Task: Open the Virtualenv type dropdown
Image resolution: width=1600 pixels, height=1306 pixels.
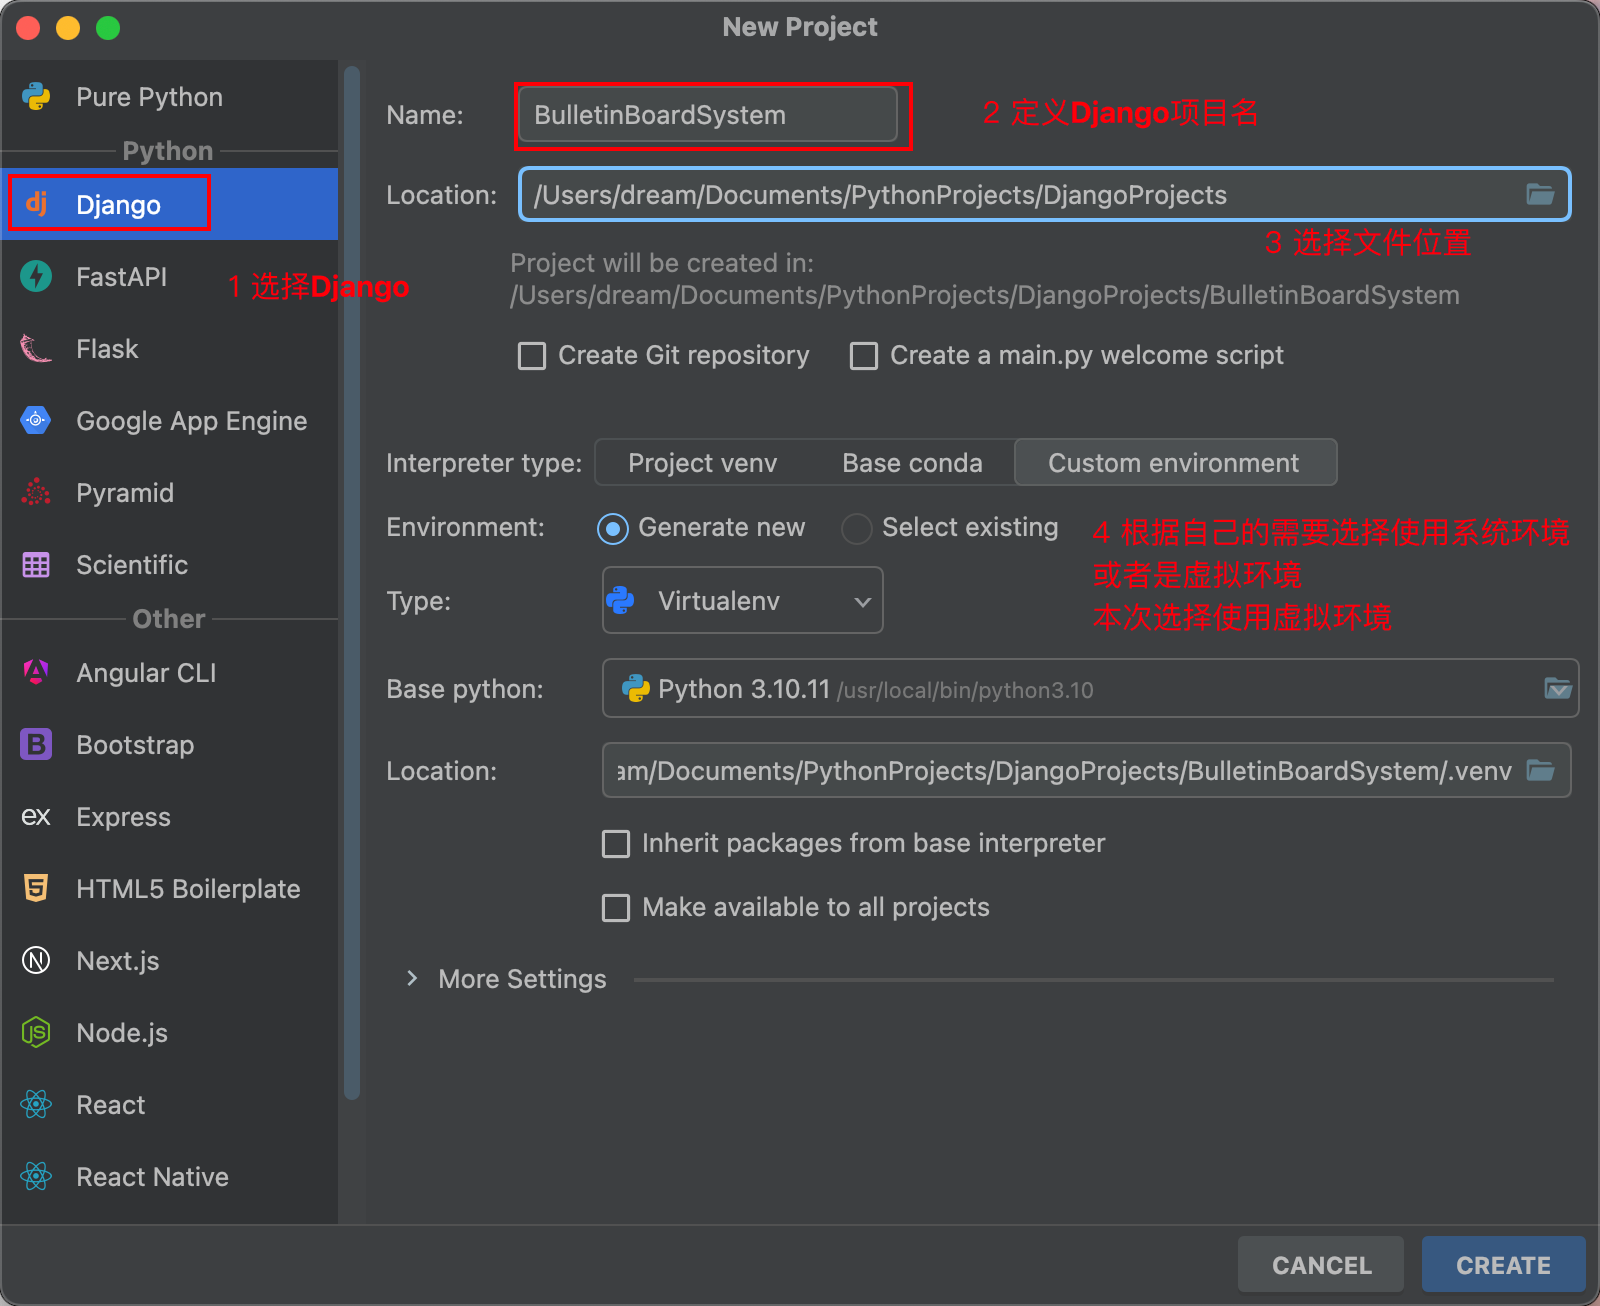Action: tap(742, 600)
